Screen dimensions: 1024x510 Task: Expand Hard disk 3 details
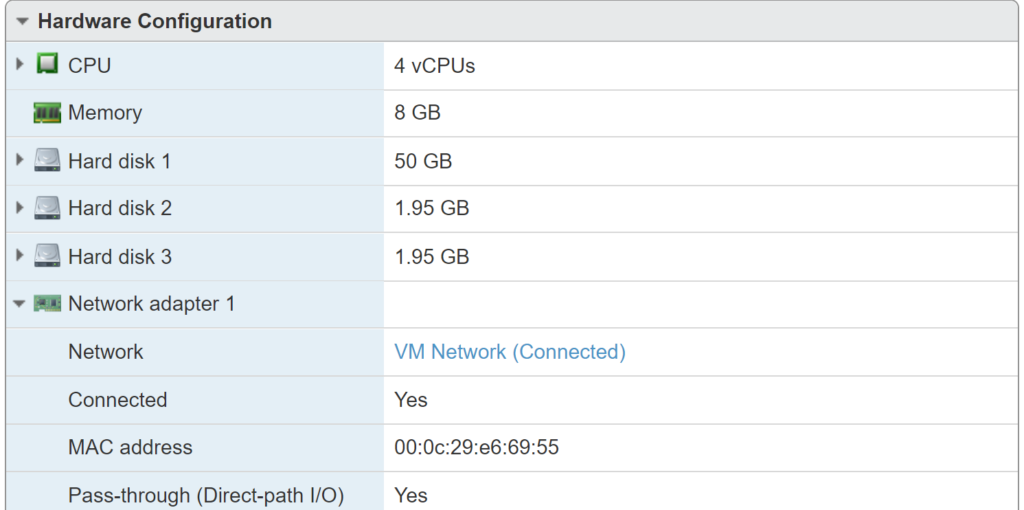(x=20, y=256)
